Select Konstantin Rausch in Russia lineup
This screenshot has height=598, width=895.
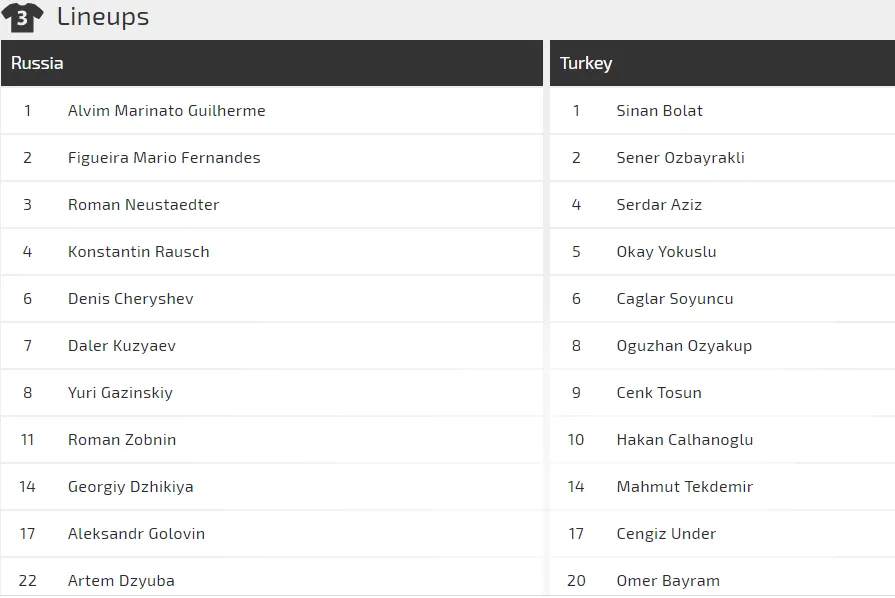tap(138, 252)
